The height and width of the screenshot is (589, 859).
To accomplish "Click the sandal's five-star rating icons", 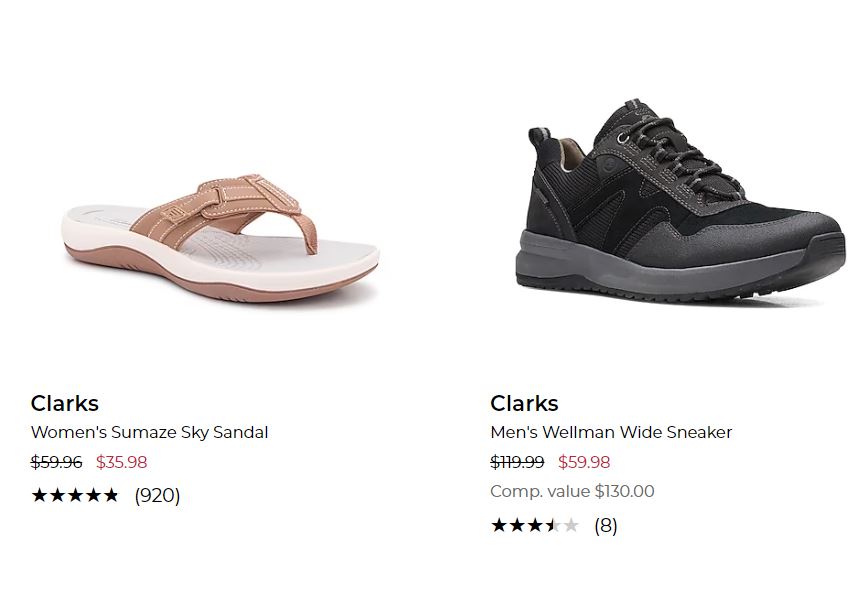I will tap(75, 495).
